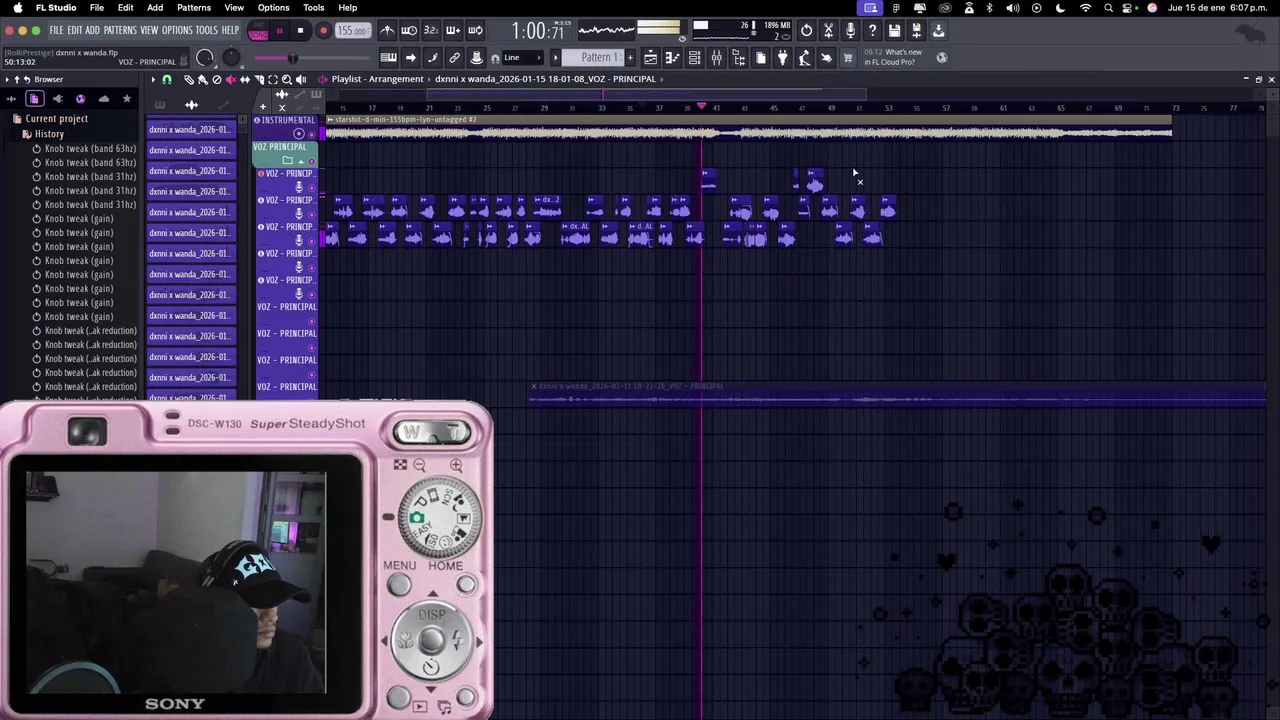1280x720 pixels.
Task: Toggle typing keyboard to piano icon
Action: [388, 58]
